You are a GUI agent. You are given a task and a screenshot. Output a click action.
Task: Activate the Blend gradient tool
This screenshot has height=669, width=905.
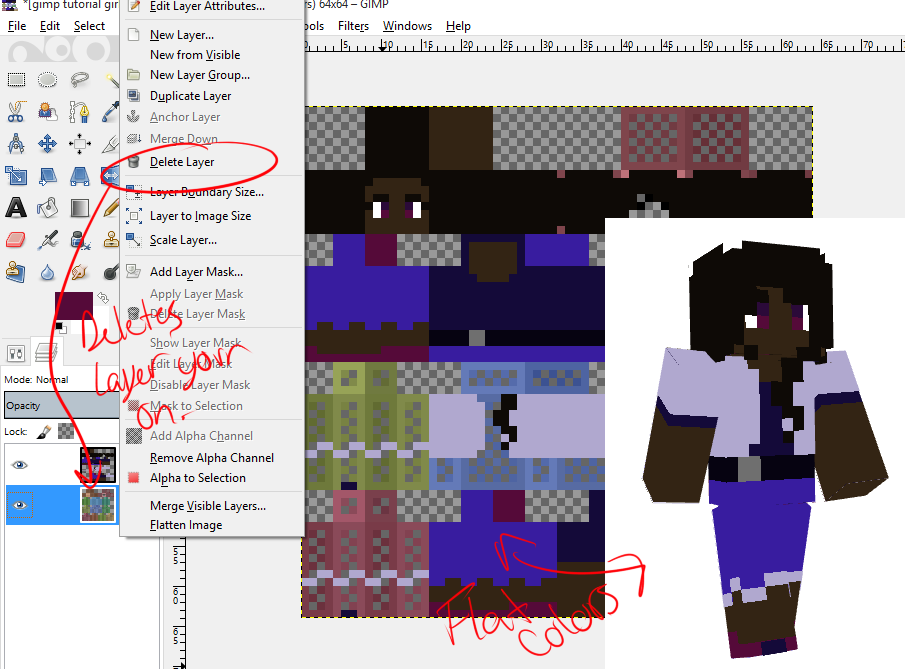tap(79, 207)
